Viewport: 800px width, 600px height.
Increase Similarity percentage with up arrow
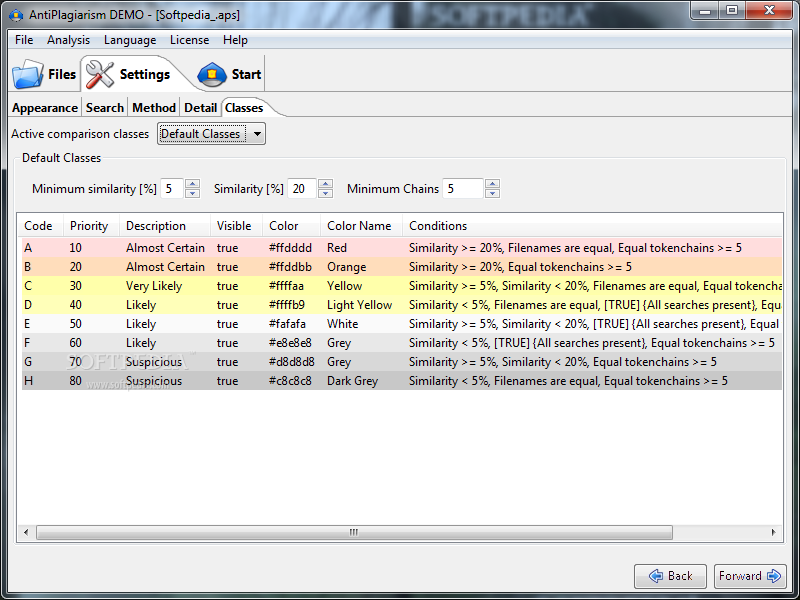(326, 184)
